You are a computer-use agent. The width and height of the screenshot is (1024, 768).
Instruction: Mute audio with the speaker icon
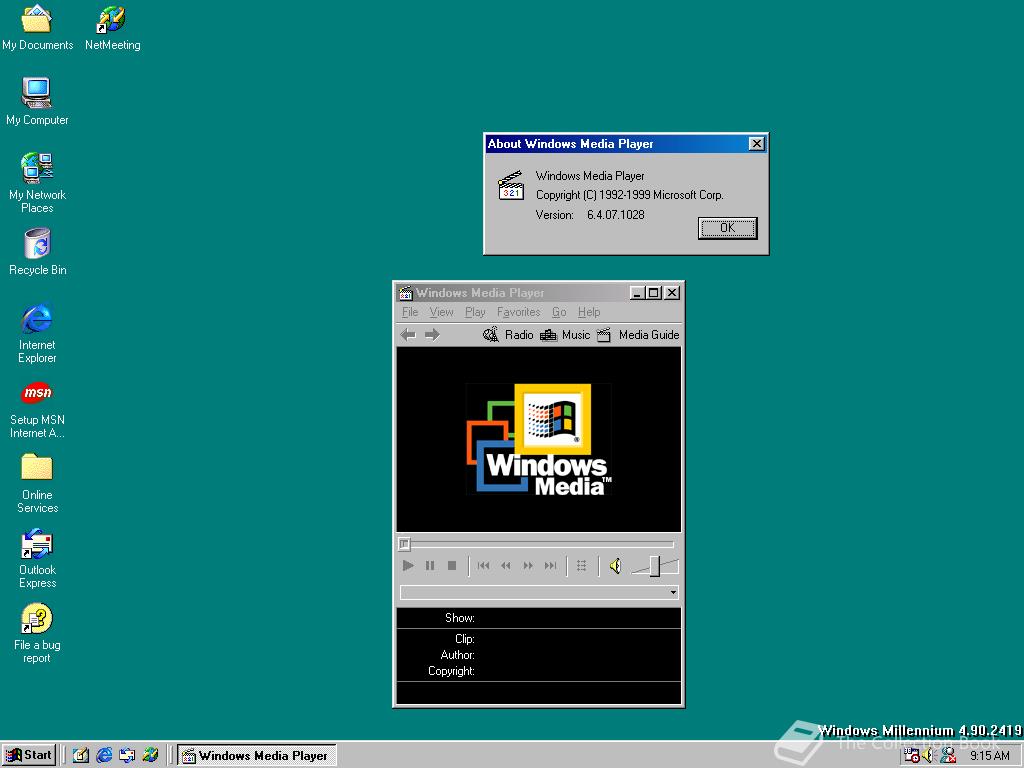coord(615,566)
